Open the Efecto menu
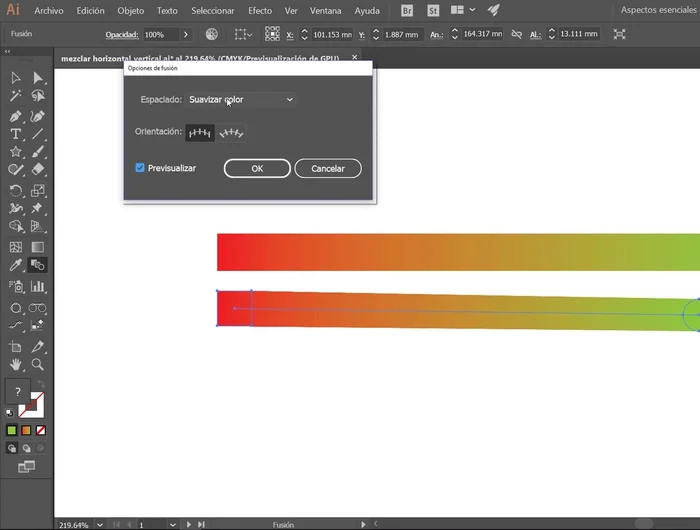 pyautogui.click(x=259, y=10)
